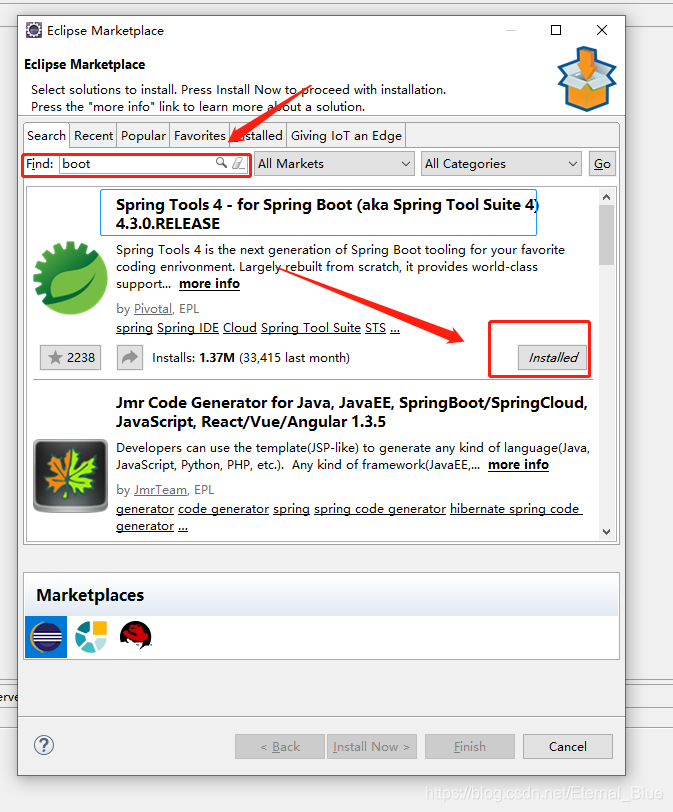Click the Eclipse Marketplace title bar icon

[x=34, y=30]
